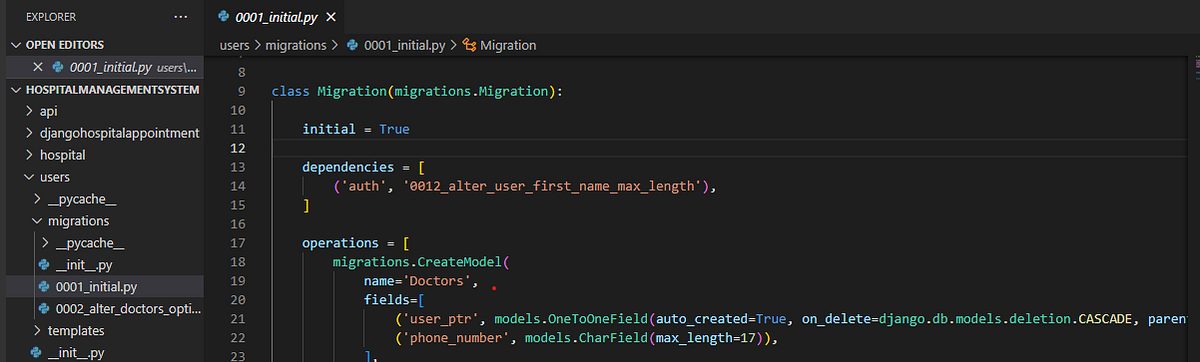Click the name='Doctors' code line

421,281
